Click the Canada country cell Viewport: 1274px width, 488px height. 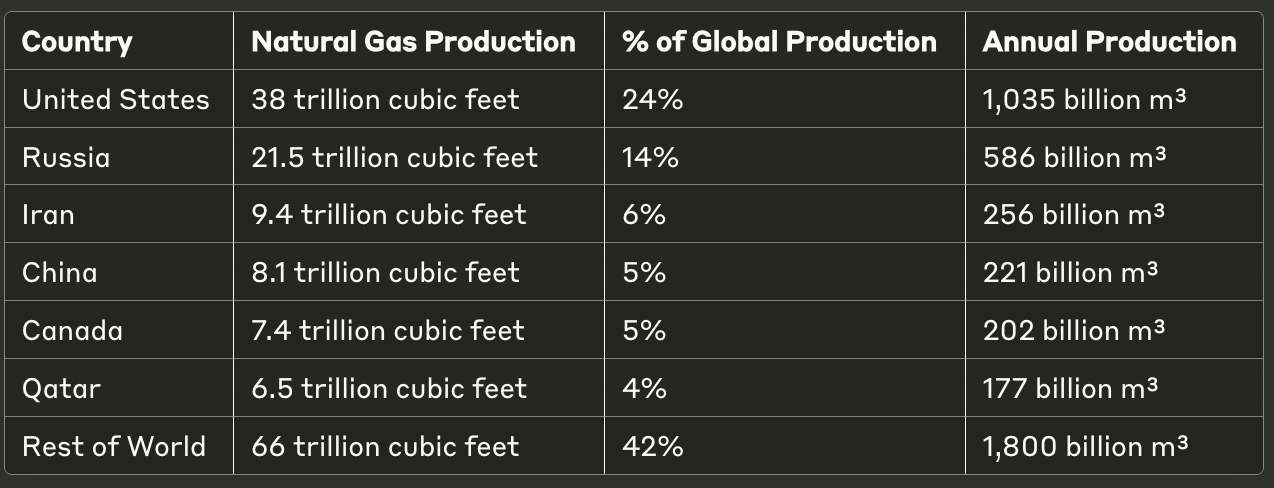[72, 331]
